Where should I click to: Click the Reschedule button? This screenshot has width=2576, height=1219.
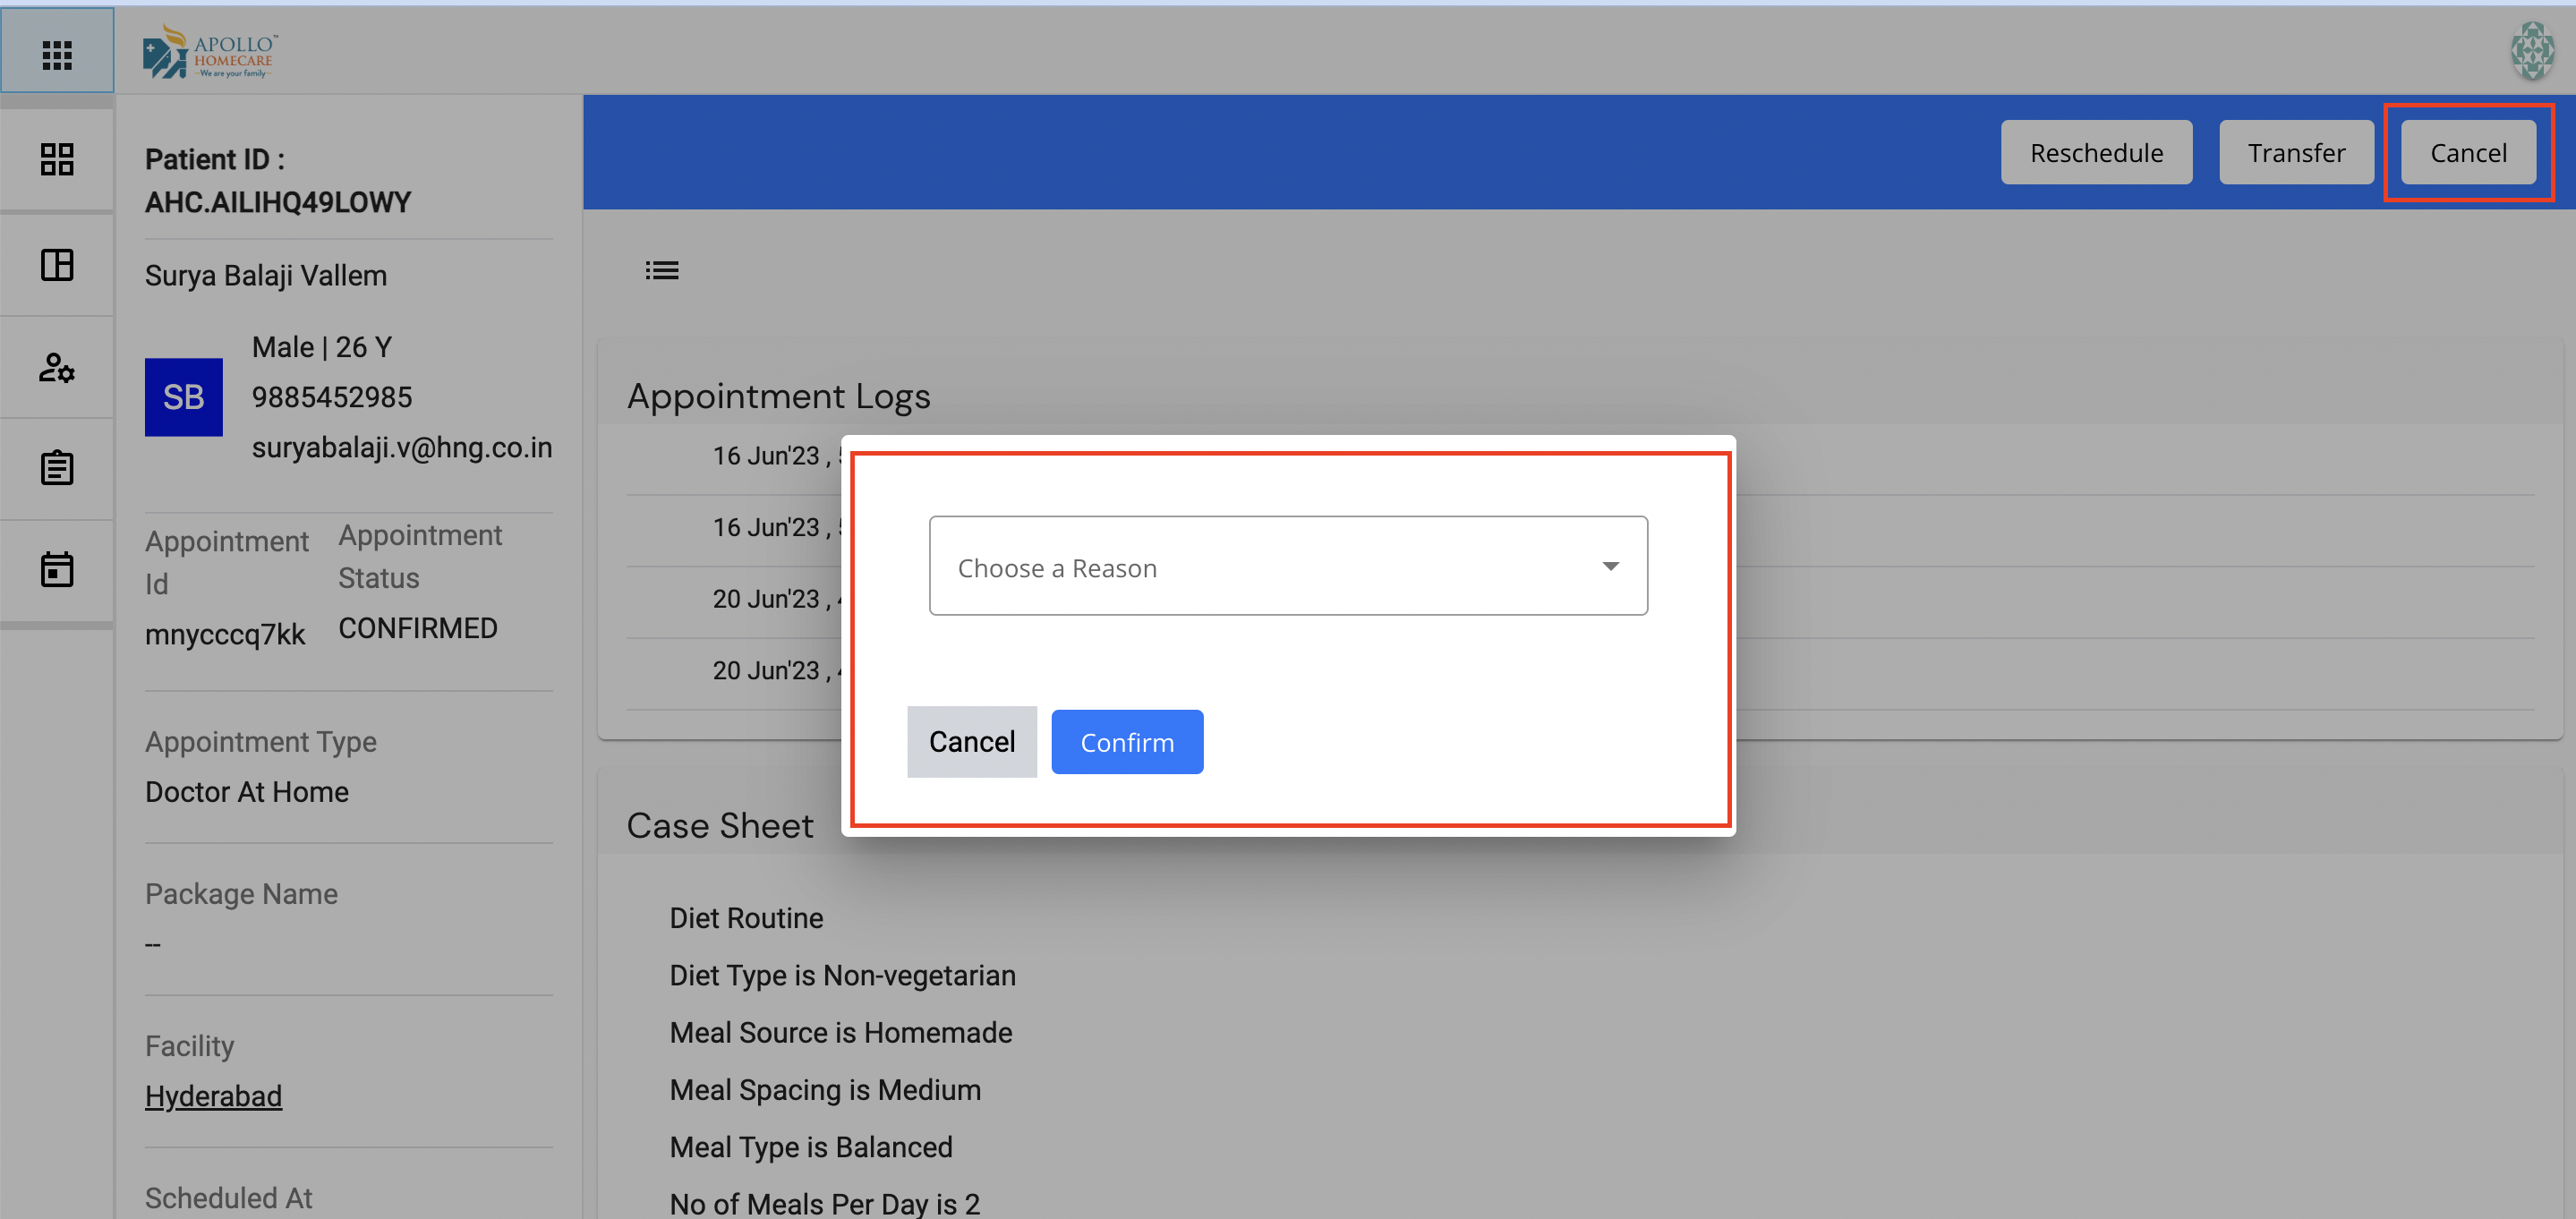pyautogui.click(x=2096, y=153)
